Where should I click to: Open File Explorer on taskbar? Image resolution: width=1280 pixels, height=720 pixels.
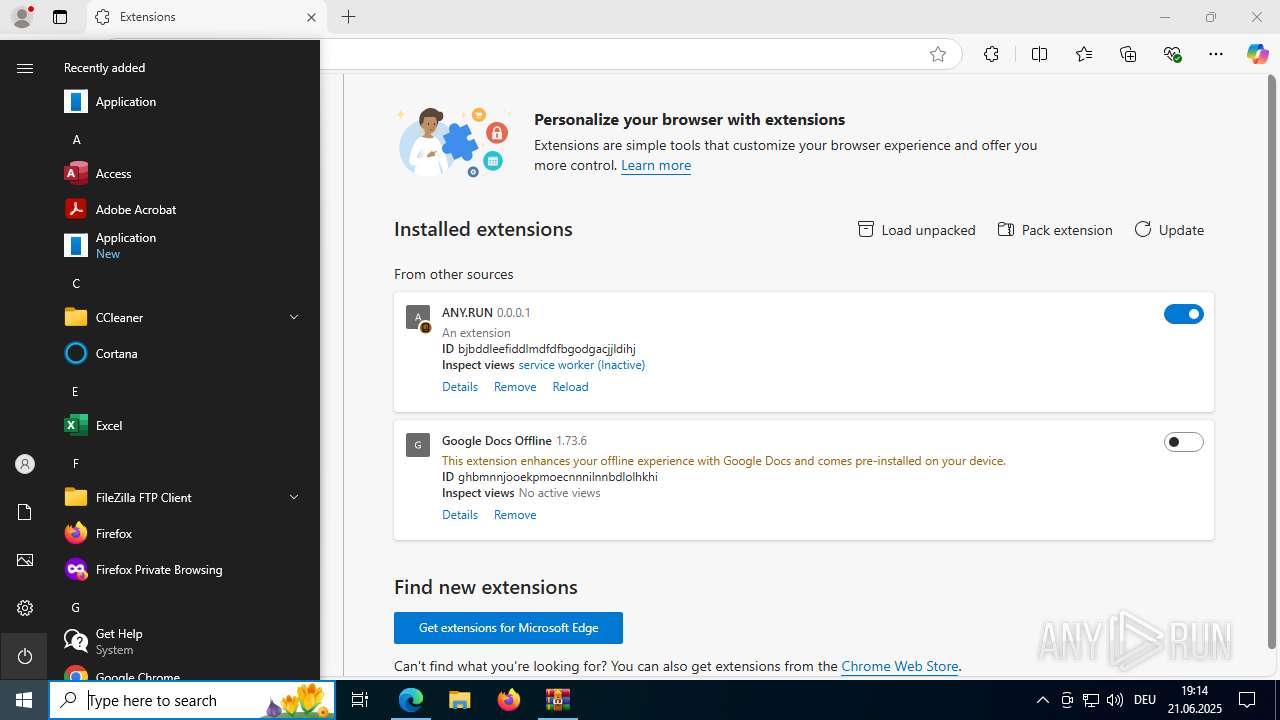(x=460, y=700)
